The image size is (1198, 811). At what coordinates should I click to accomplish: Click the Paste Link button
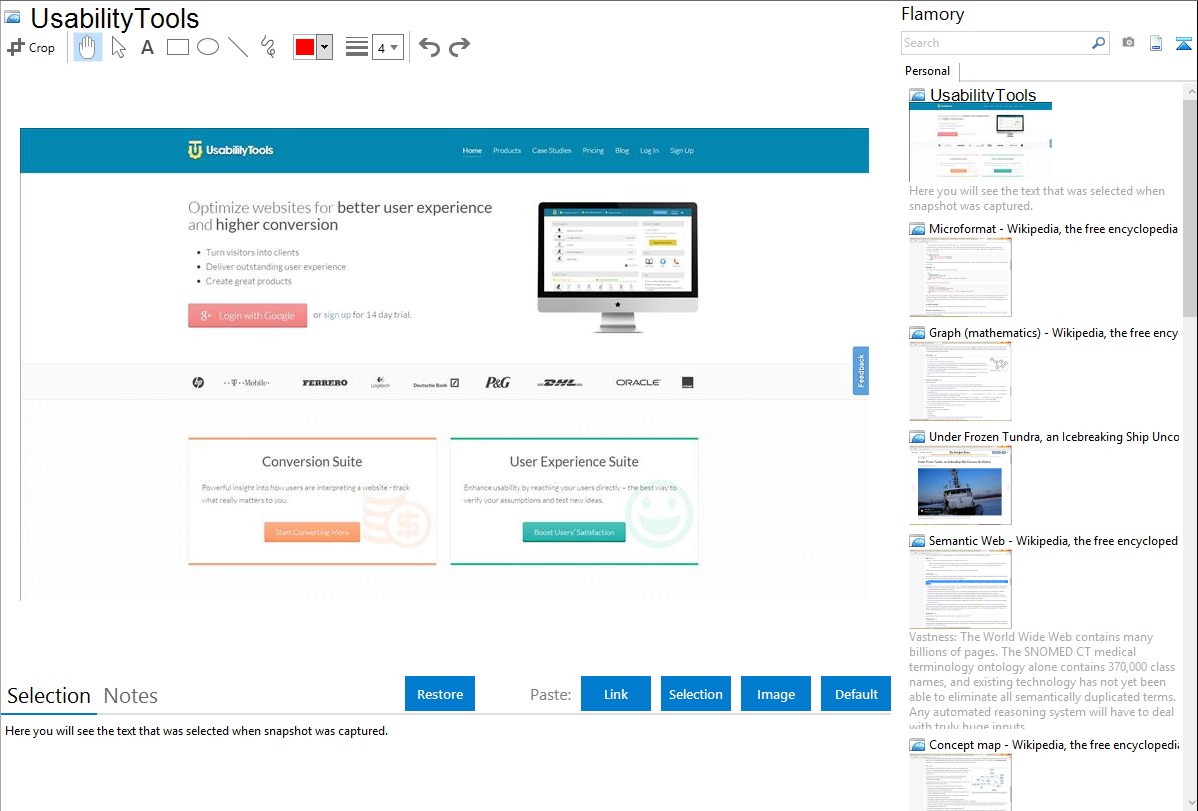[x=616, y=694]
